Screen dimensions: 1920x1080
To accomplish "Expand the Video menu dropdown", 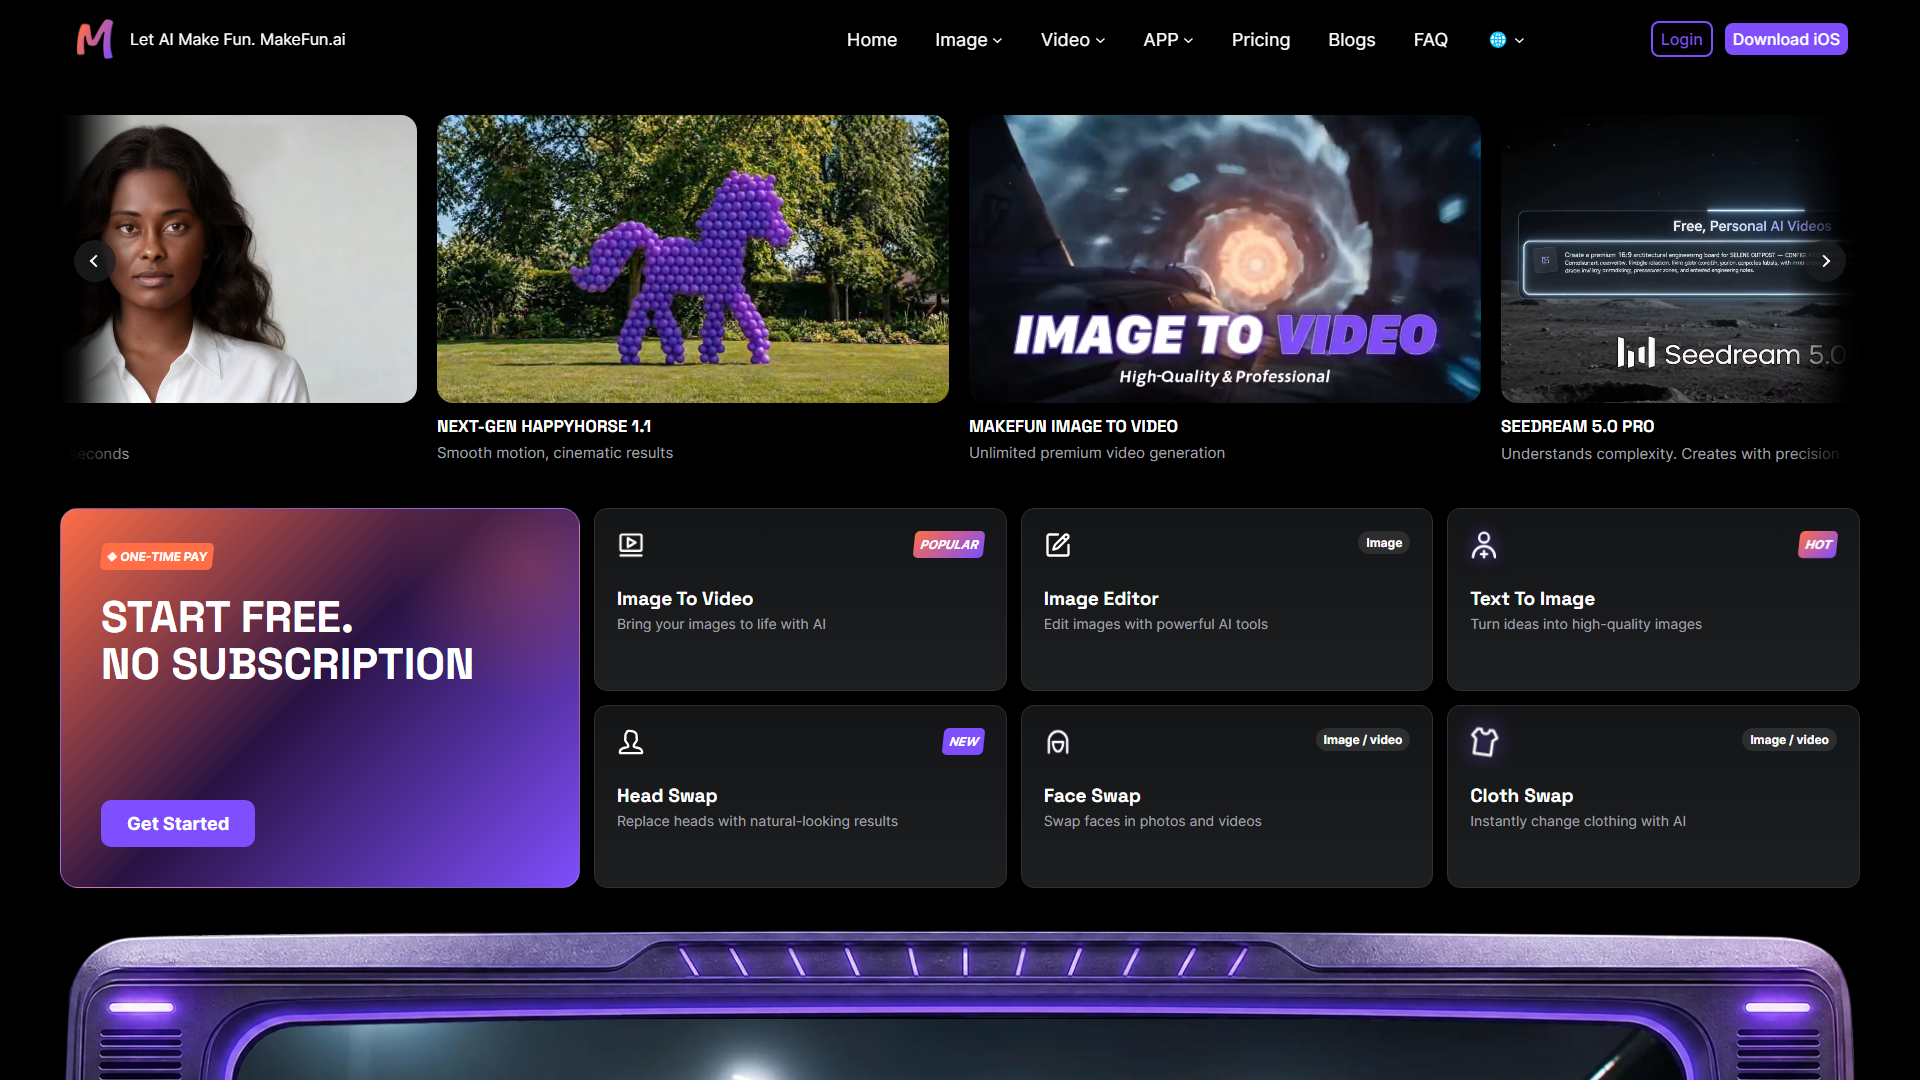I will click(x=1073, y=40).
